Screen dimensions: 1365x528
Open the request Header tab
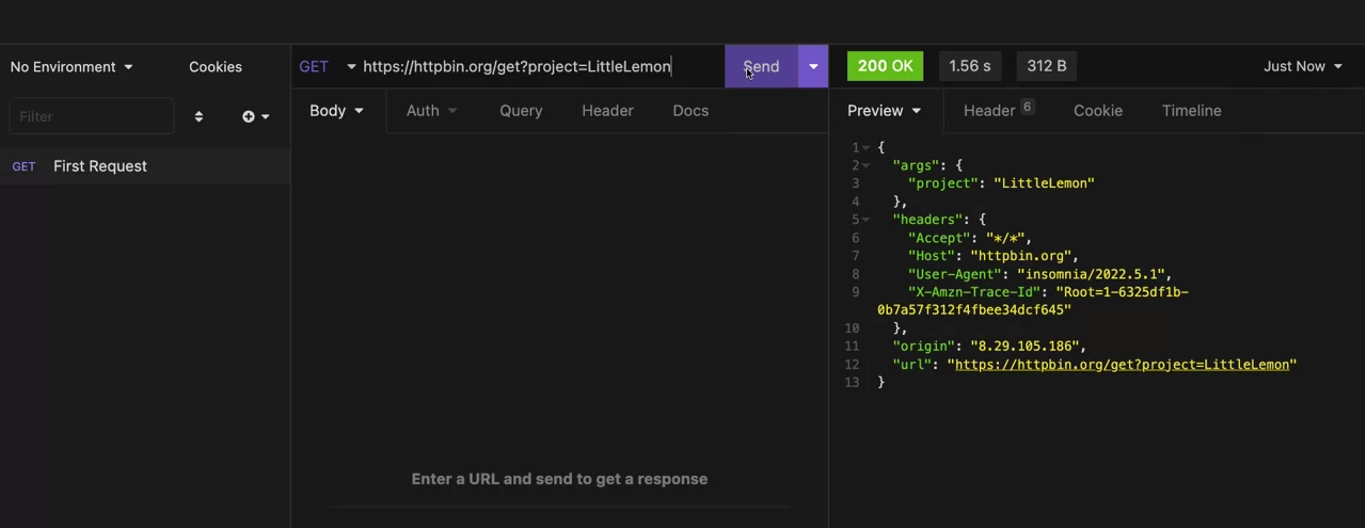(607, 111)
